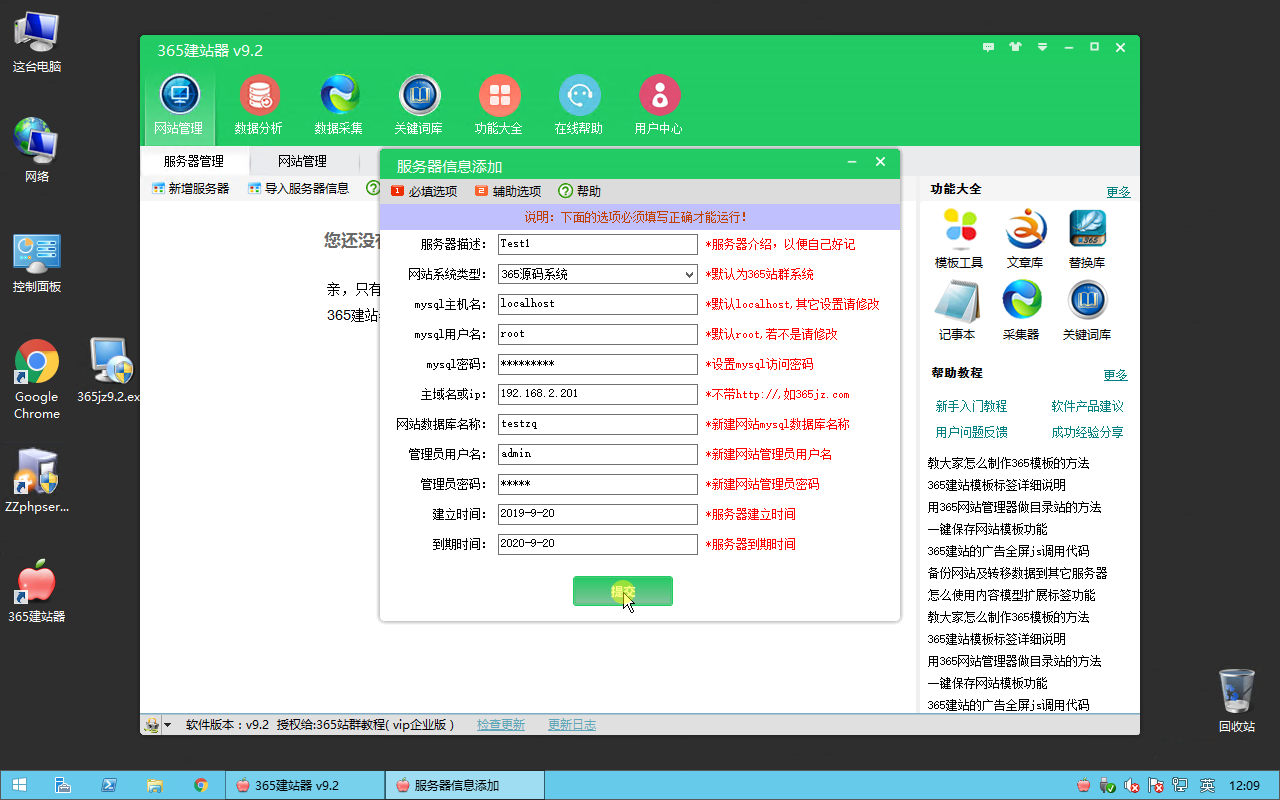Launch 替换库 from the function panel
Image resolution: width=1280 pixels, height=800 pixels.
point(1087,238)
